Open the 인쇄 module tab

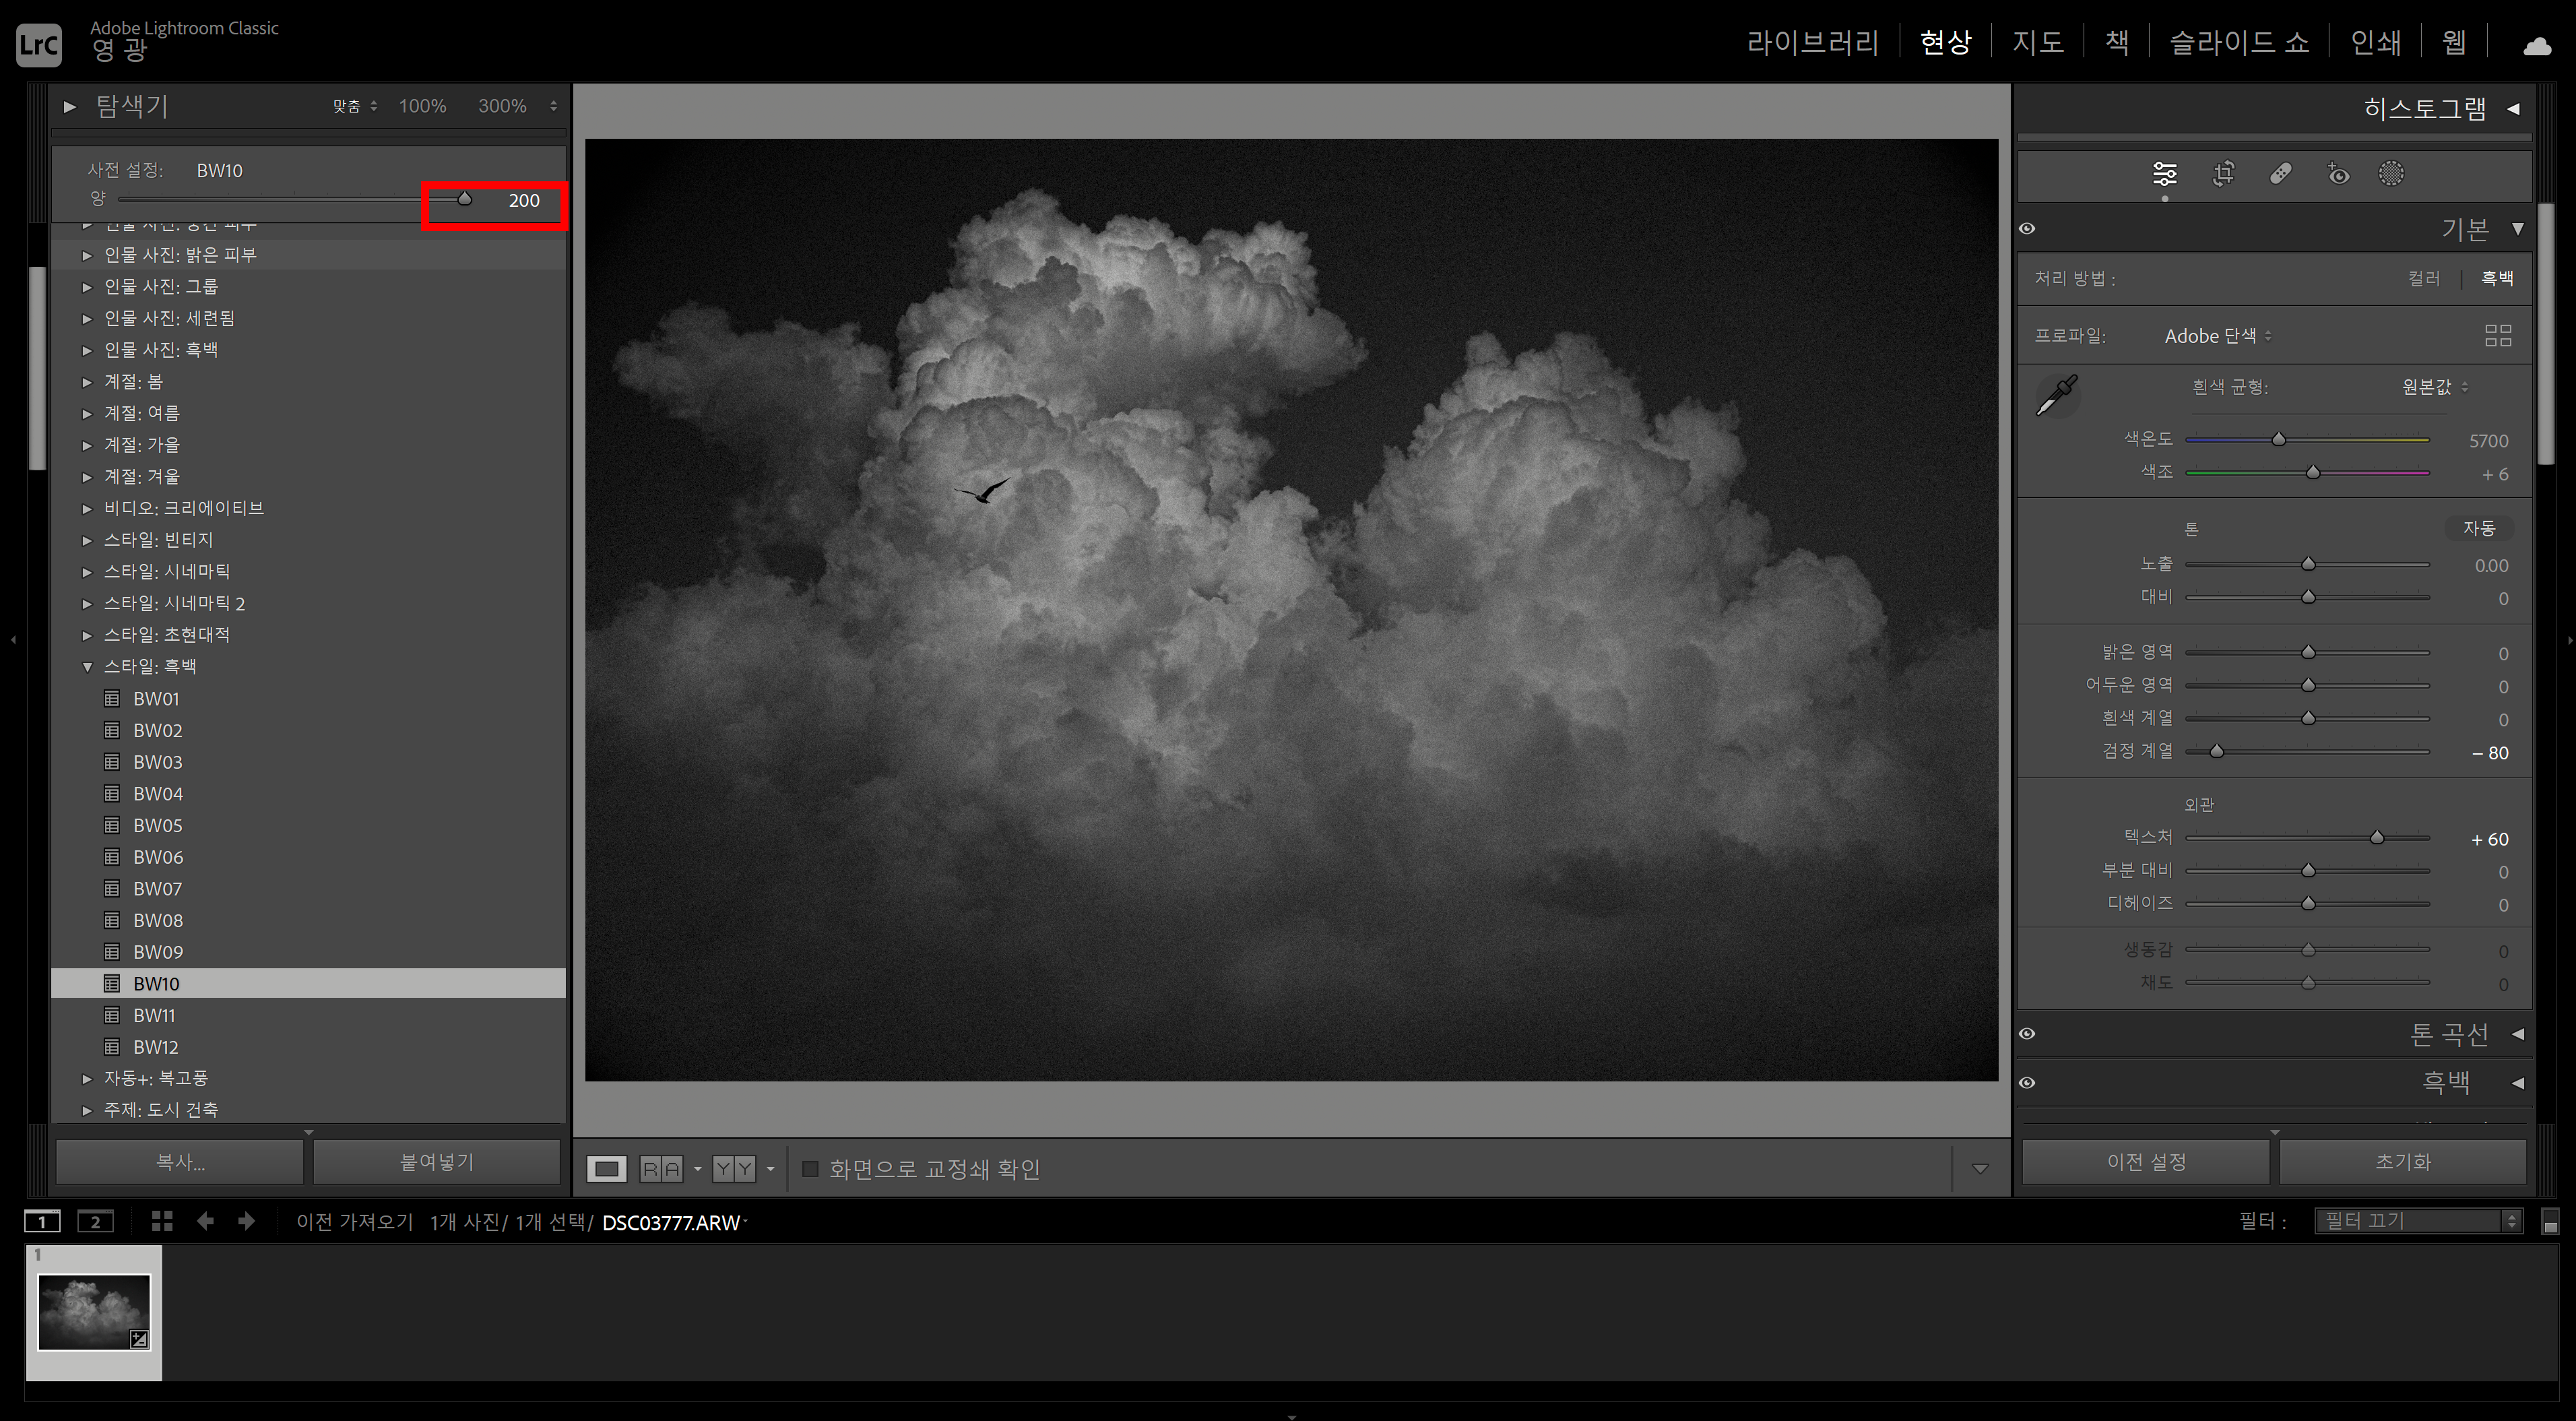(x=2375, y=42)
